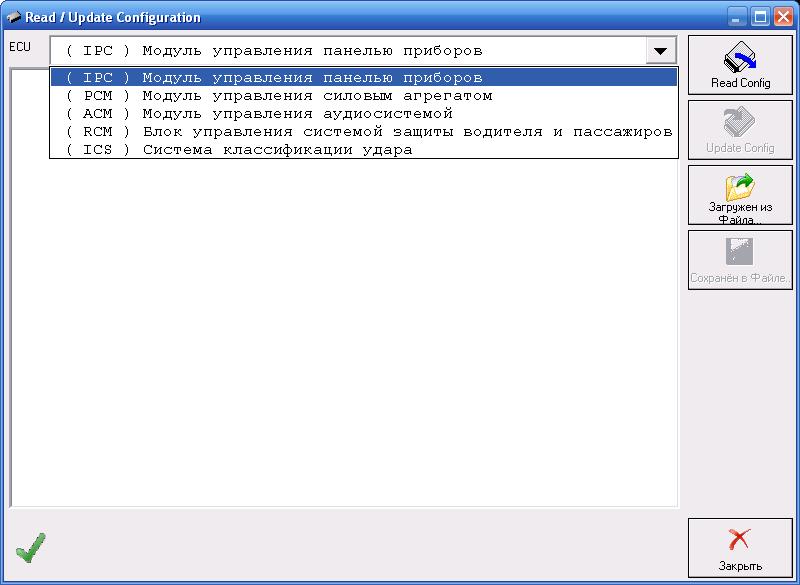Click the Закрыть button
Screen dimensions: 800x585
pyautogui.click(x=740, y=548)
